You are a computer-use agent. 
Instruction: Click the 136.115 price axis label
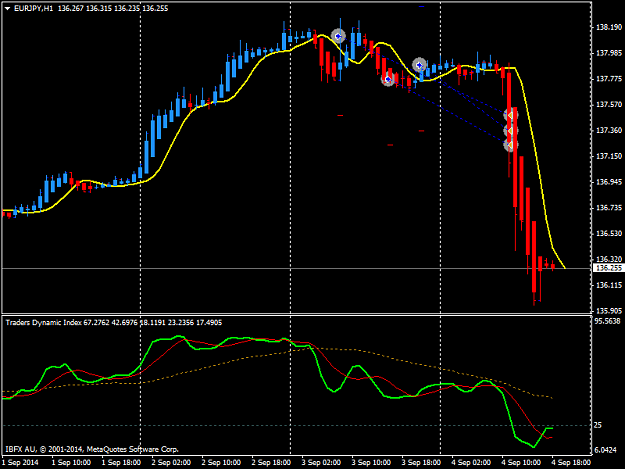coord(609,285)
